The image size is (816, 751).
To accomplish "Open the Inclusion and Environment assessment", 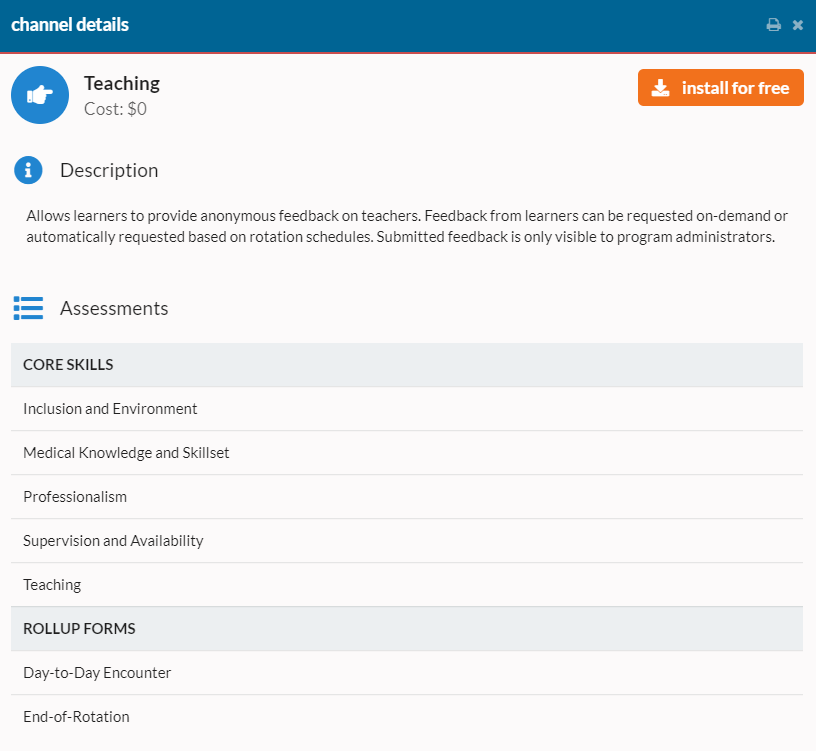I will [110, 408].
